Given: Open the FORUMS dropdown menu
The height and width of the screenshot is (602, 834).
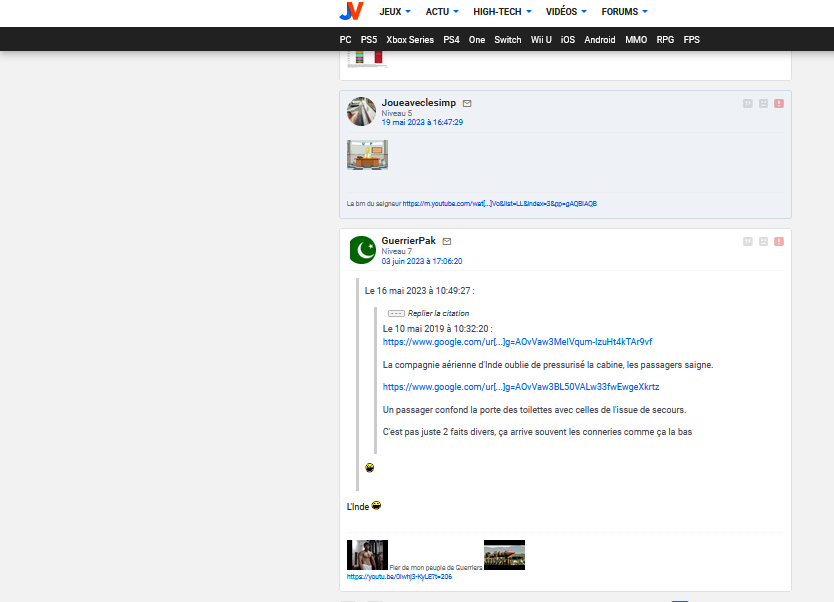Looking at the screenshot, I should (x=624, y=12).
